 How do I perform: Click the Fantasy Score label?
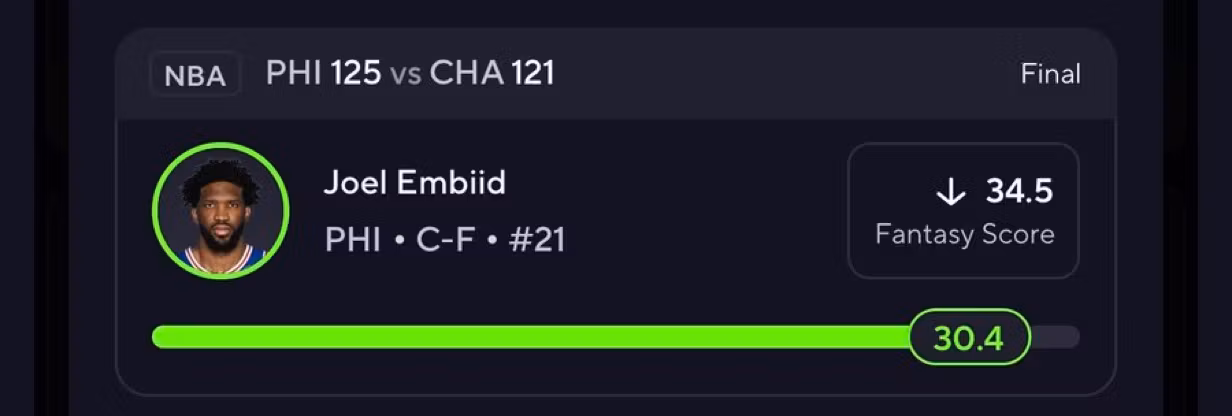[x=965, y=235]
